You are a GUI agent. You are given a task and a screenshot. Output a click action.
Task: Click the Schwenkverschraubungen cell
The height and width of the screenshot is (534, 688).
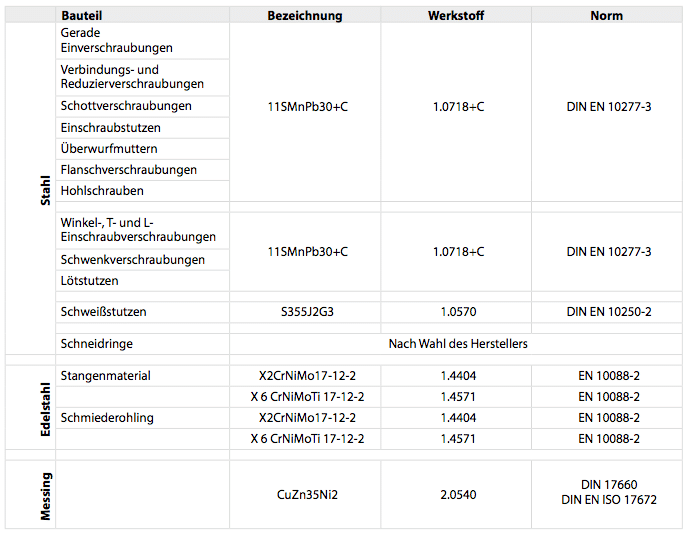point(132,260)
